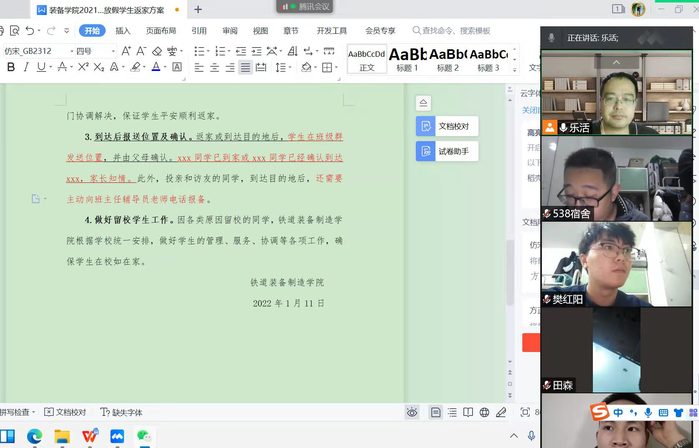The width and height of the screenshot is (699, 448).
Task: Align text right
Action: point(230,67)
